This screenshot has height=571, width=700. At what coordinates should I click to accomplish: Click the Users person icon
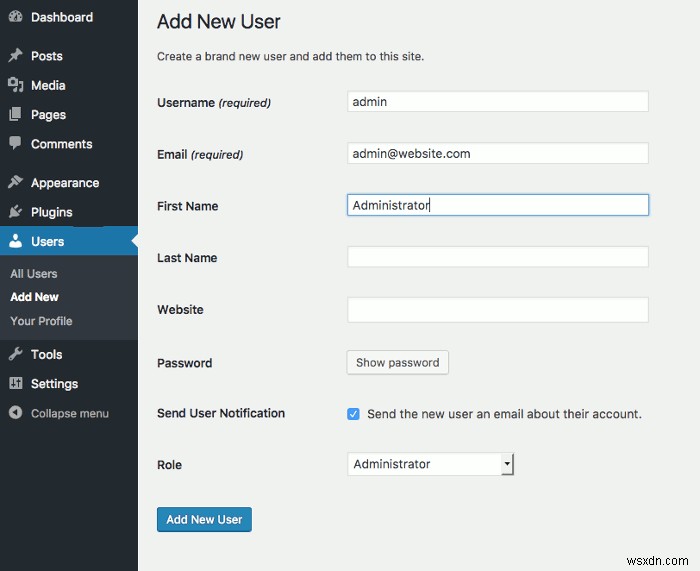pos(15,241)
